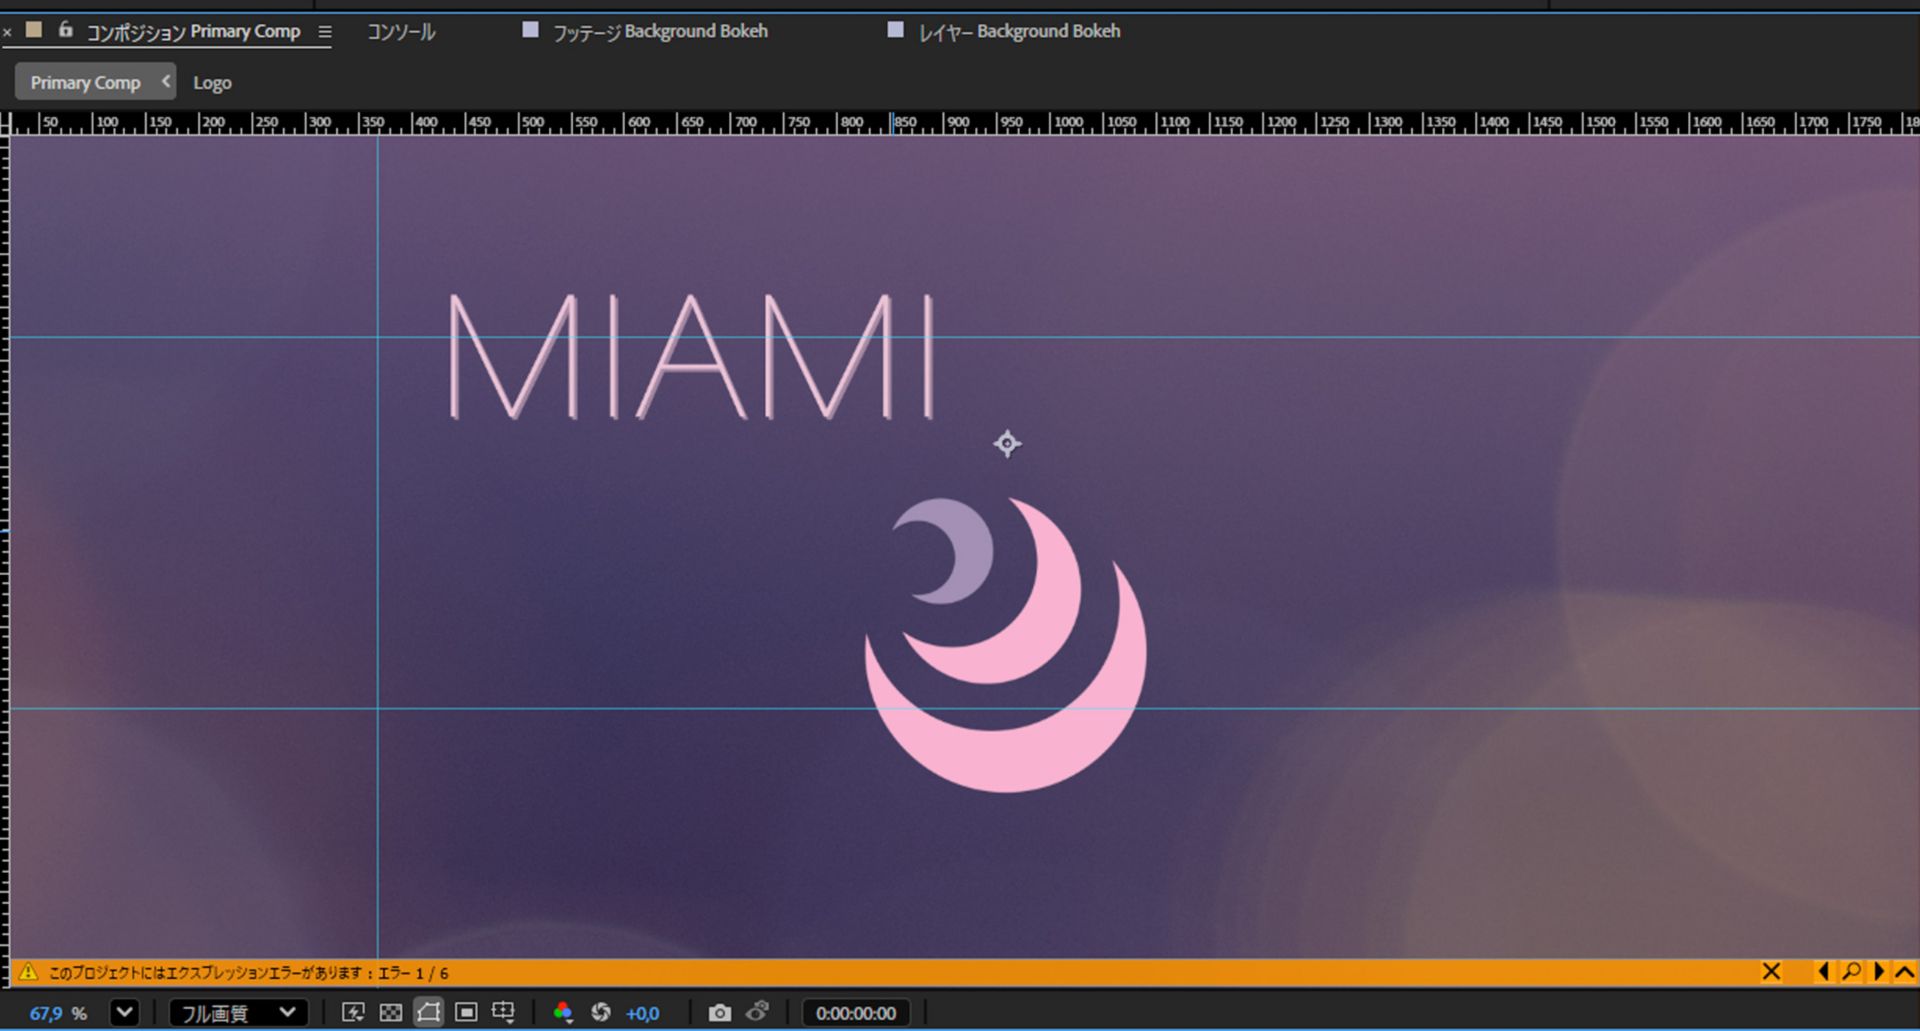Click the 0:00:00:00 preview time display
The height and width of the screenshot is (1031, 1920).
856,1013
